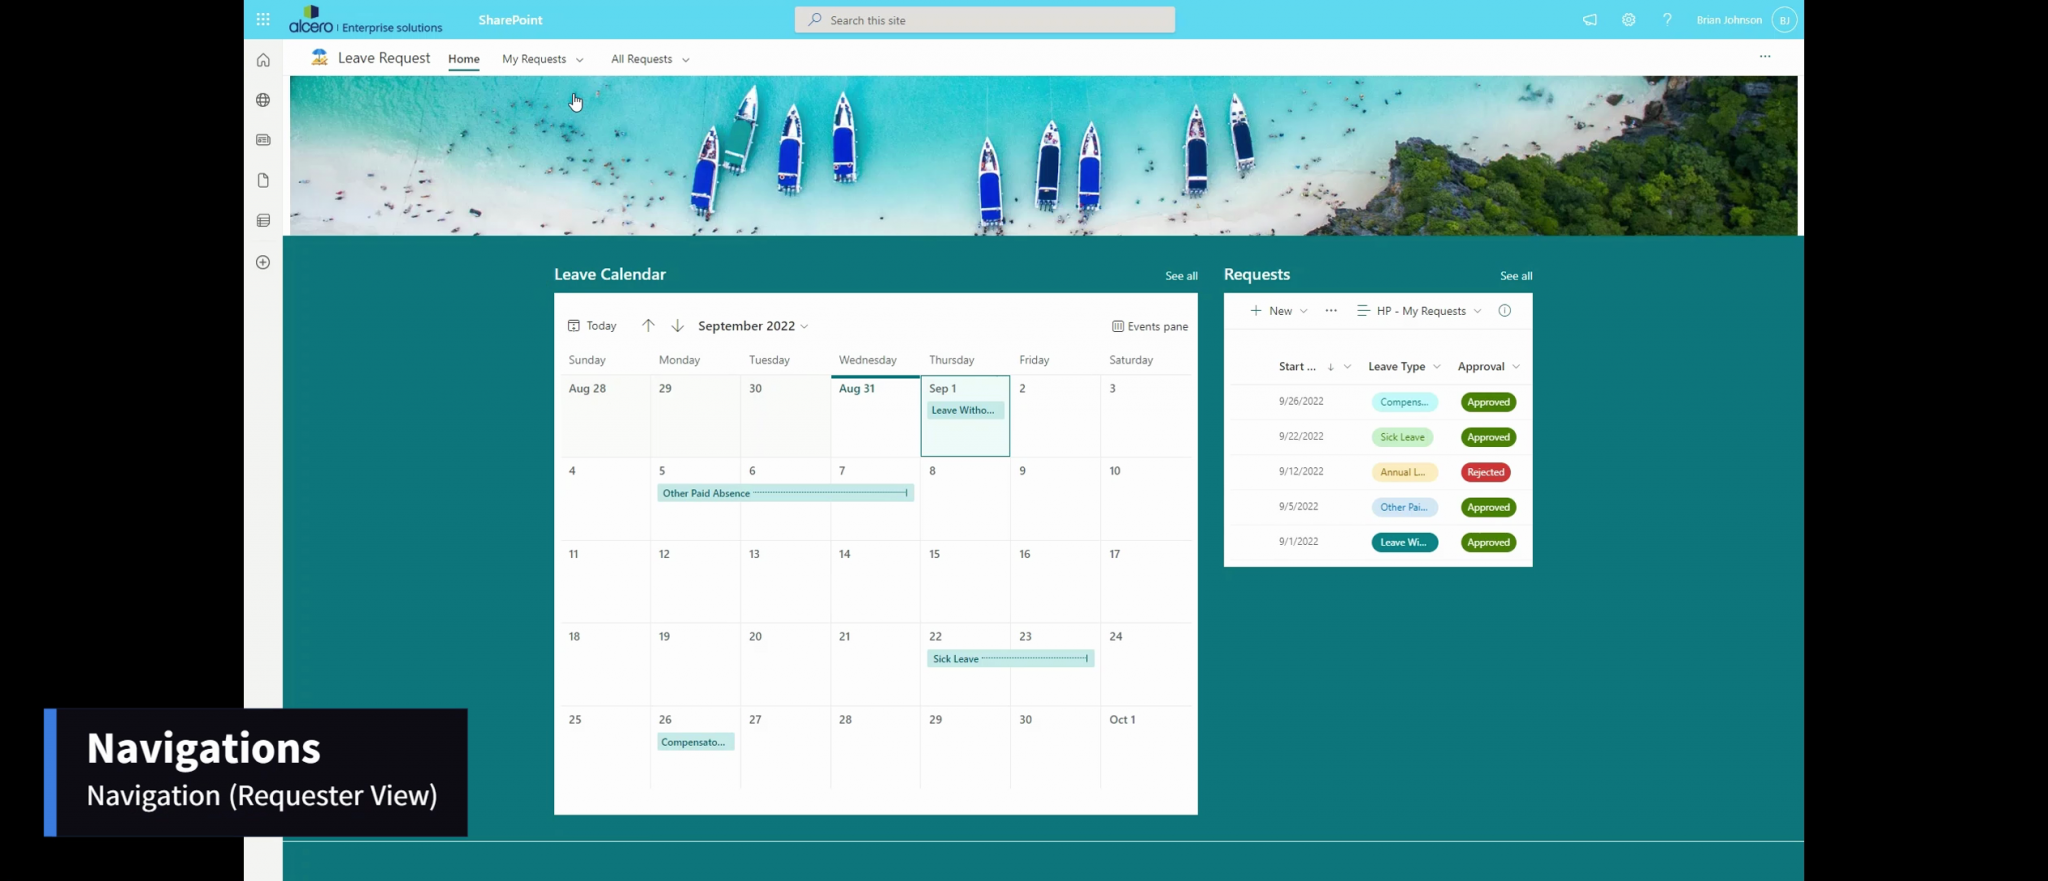Viewport: 2048px width, 881px height.
Task: Click the Help question mark icon
Action: [1667, 20]
